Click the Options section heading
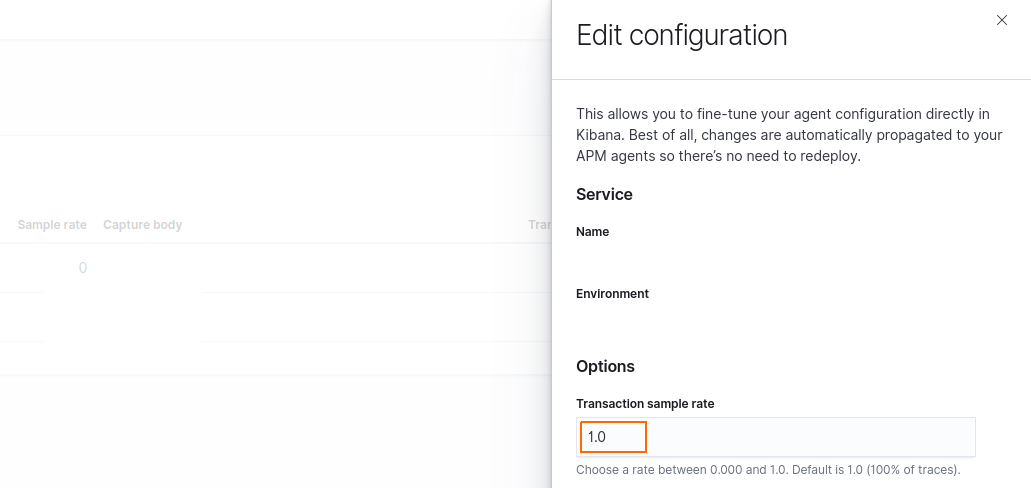Viewport: 1031px width, 488px height. (x=605, y=366)
